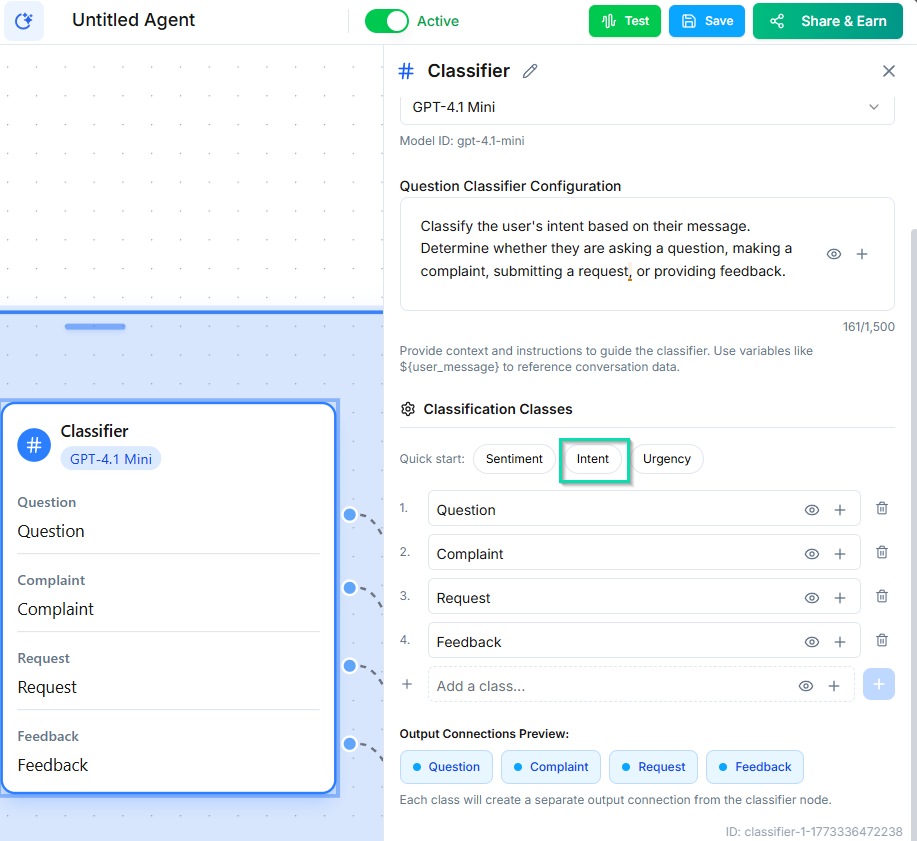Select the Urgency quick start option
Screen dimensions: 917x841
click(667, 459)
